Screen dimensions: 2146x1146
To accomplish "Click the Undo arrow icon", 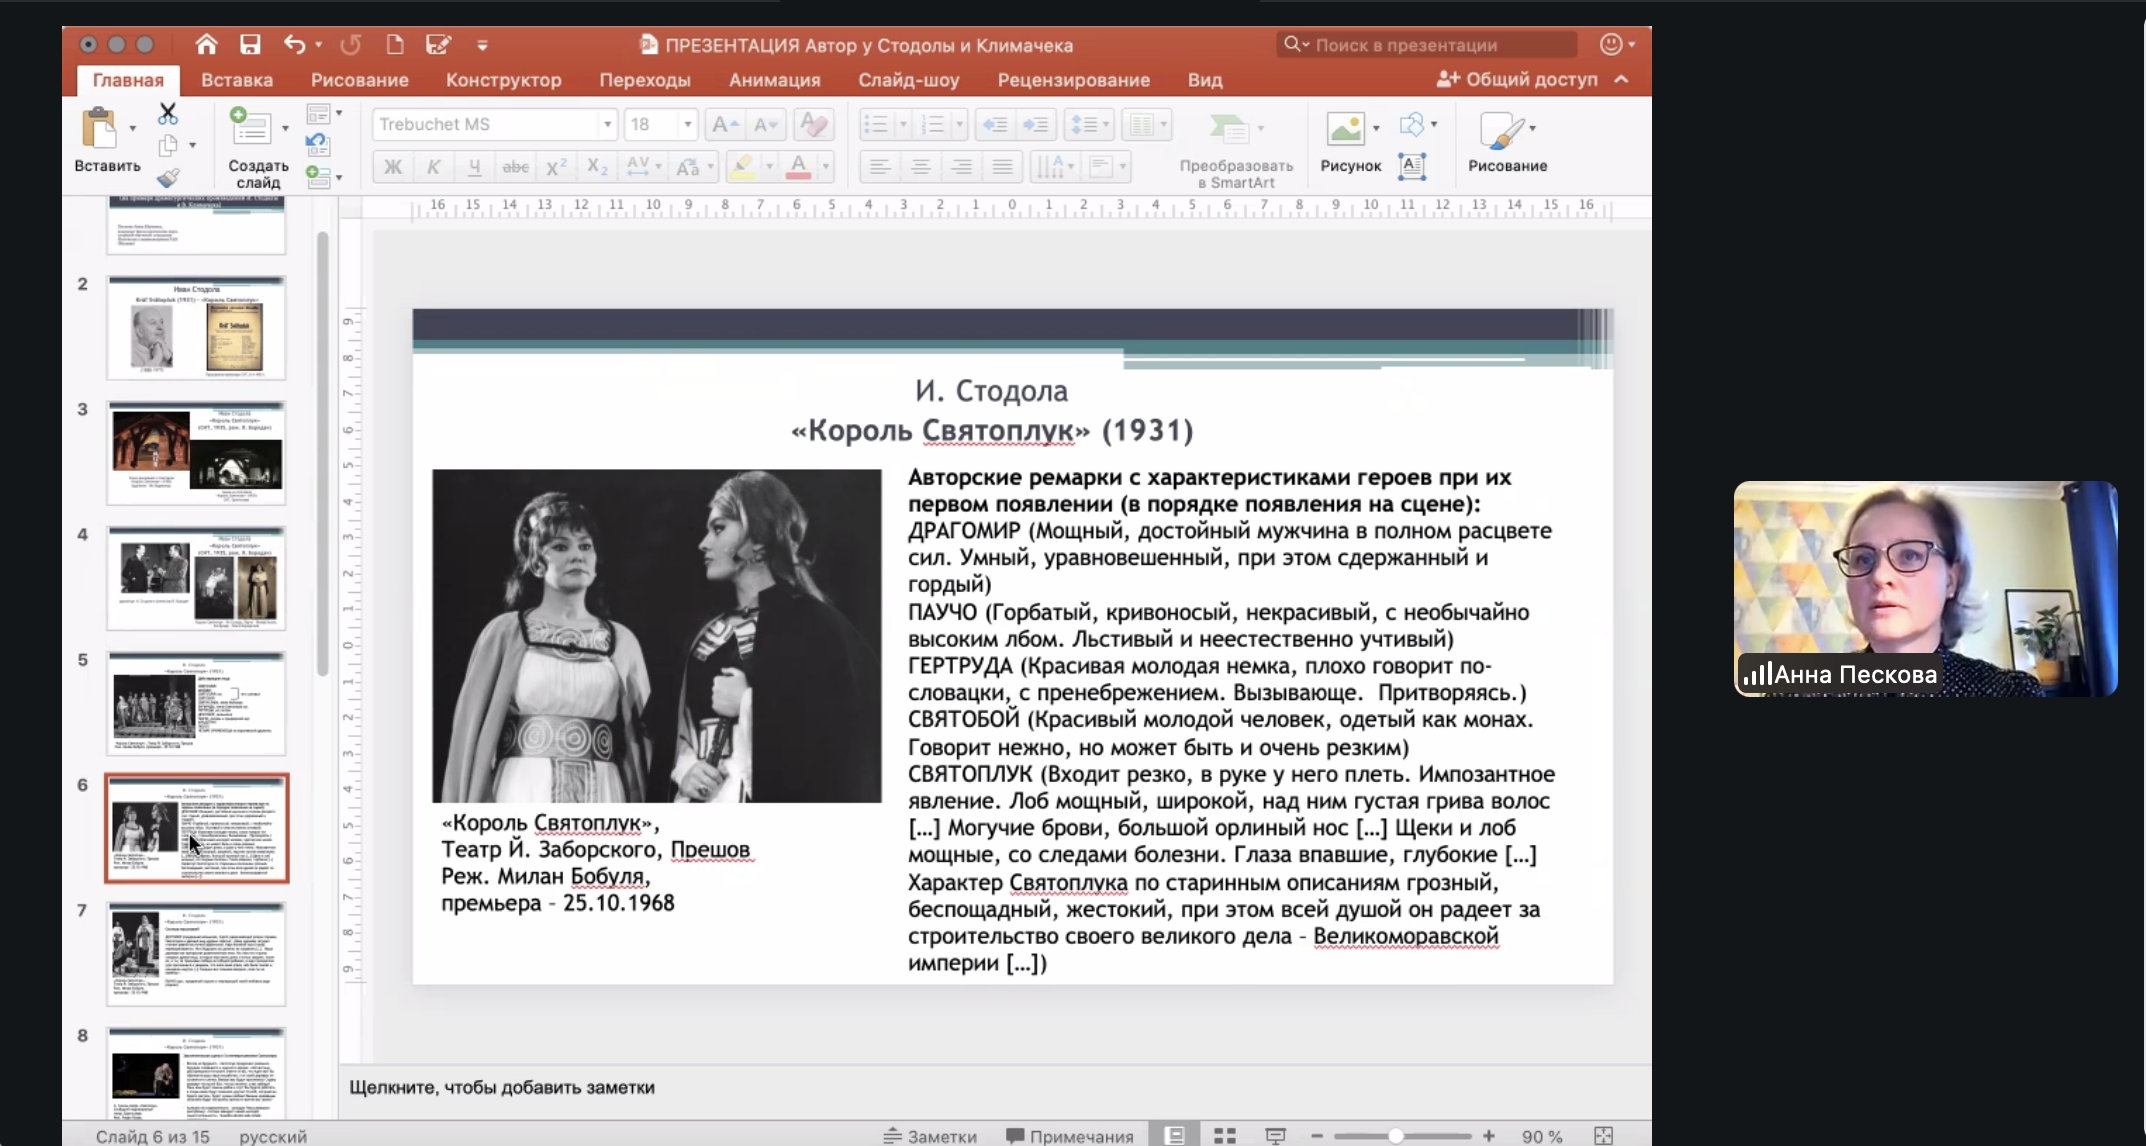I will (294, 45).
